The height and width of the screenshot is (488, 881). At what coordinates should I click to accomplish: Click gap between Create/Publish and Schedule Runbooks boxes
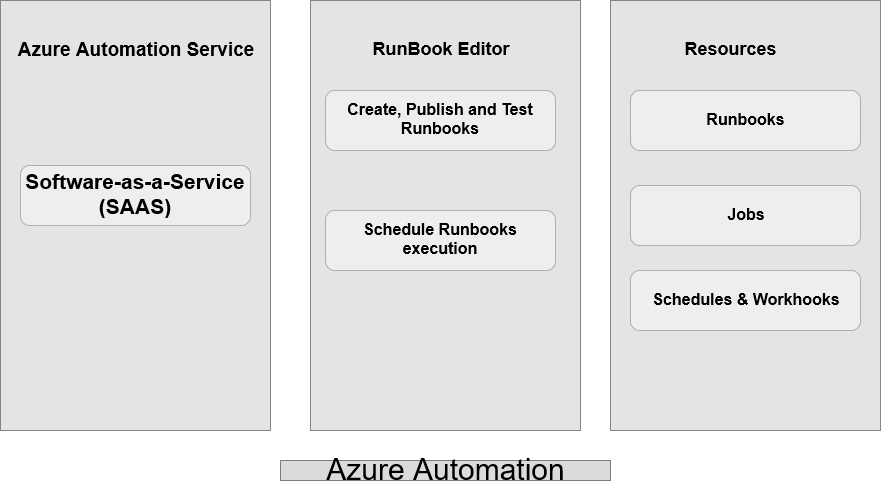[440, 180]
